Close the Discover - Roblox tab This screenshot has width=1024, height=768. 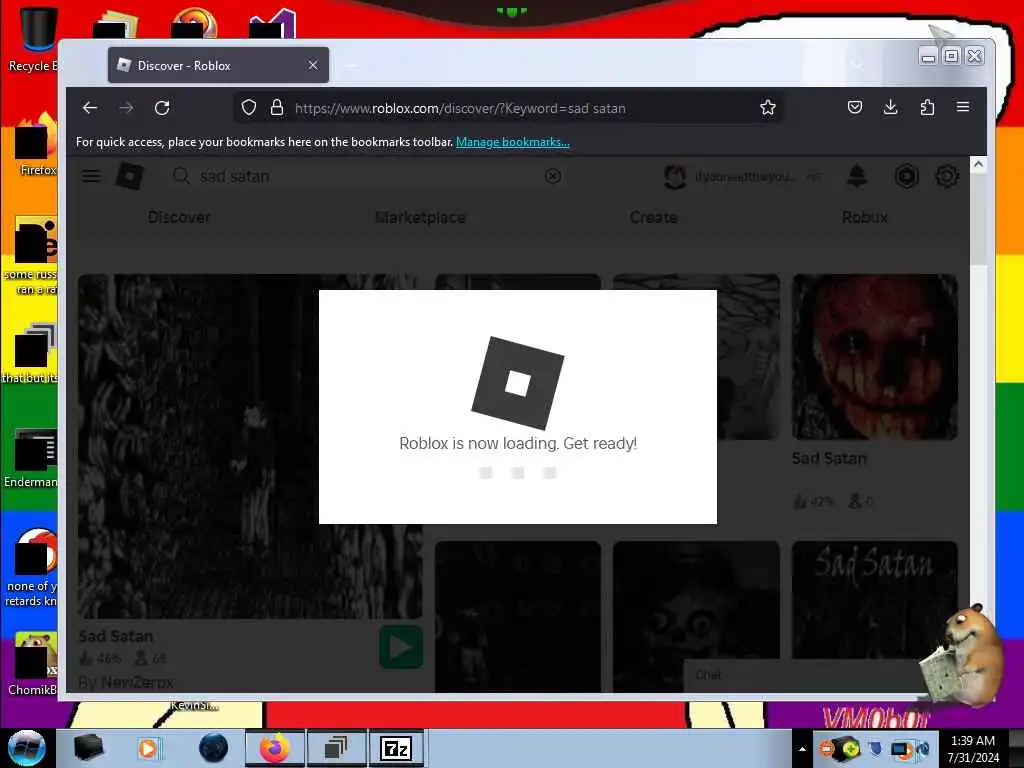(313, 65)
